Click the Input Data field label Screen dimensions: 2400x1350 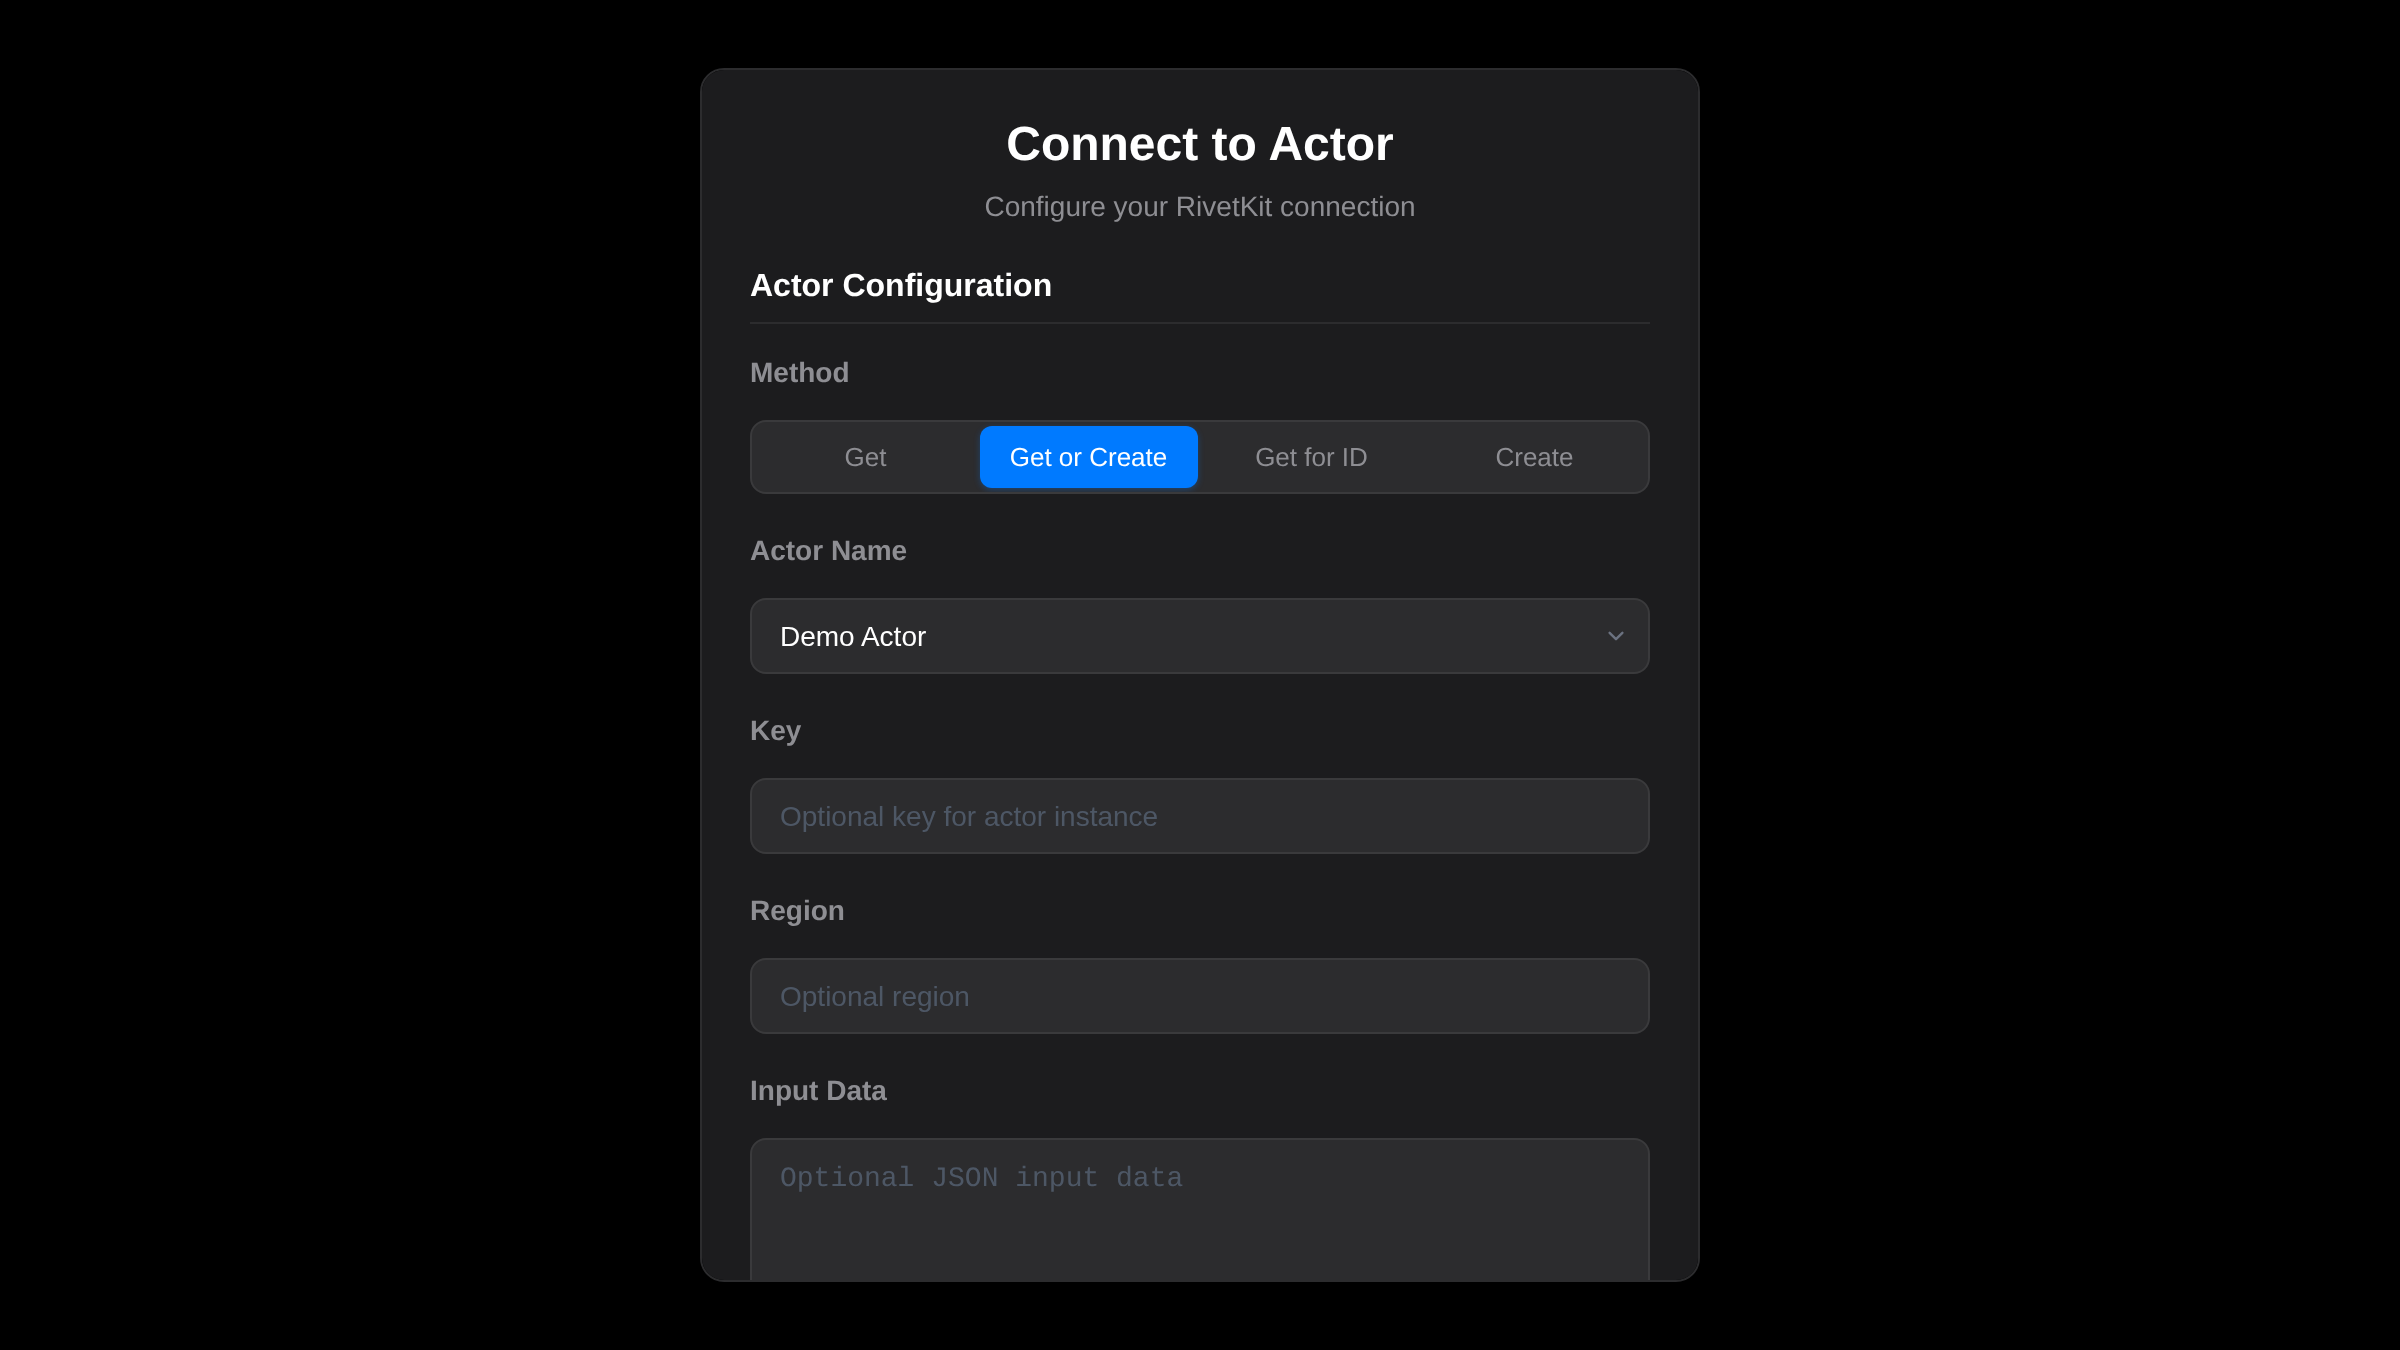[818, 1091]
